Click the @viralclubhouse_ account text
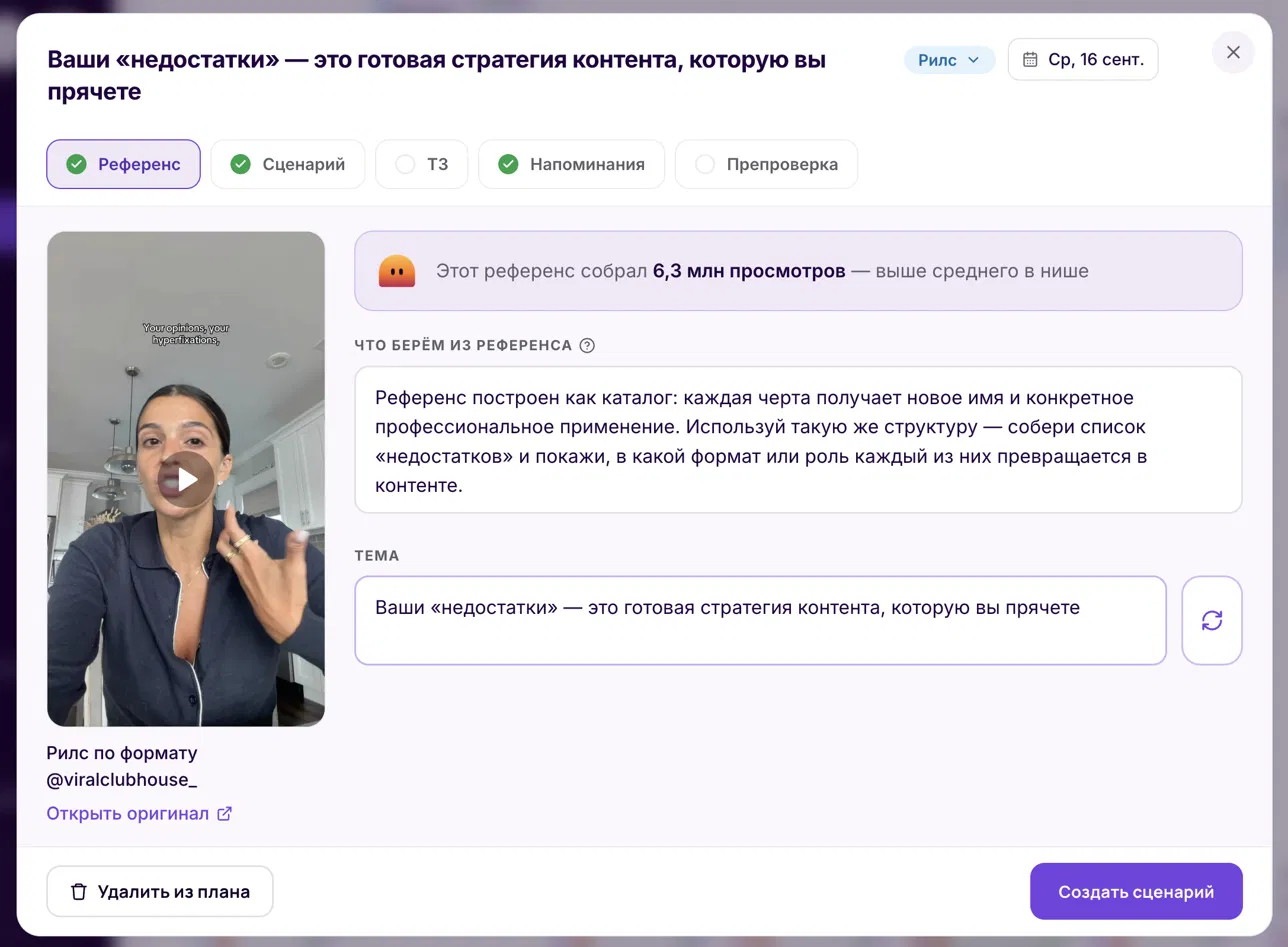The width and height of the screenshot is (1288, 947). 122,780
